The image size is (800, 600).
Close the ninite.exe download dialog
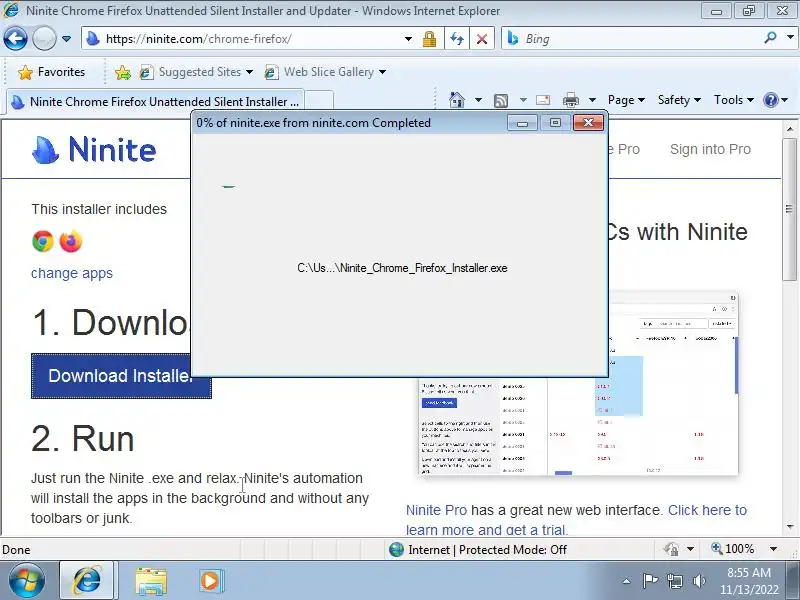(x=588, y=122)
